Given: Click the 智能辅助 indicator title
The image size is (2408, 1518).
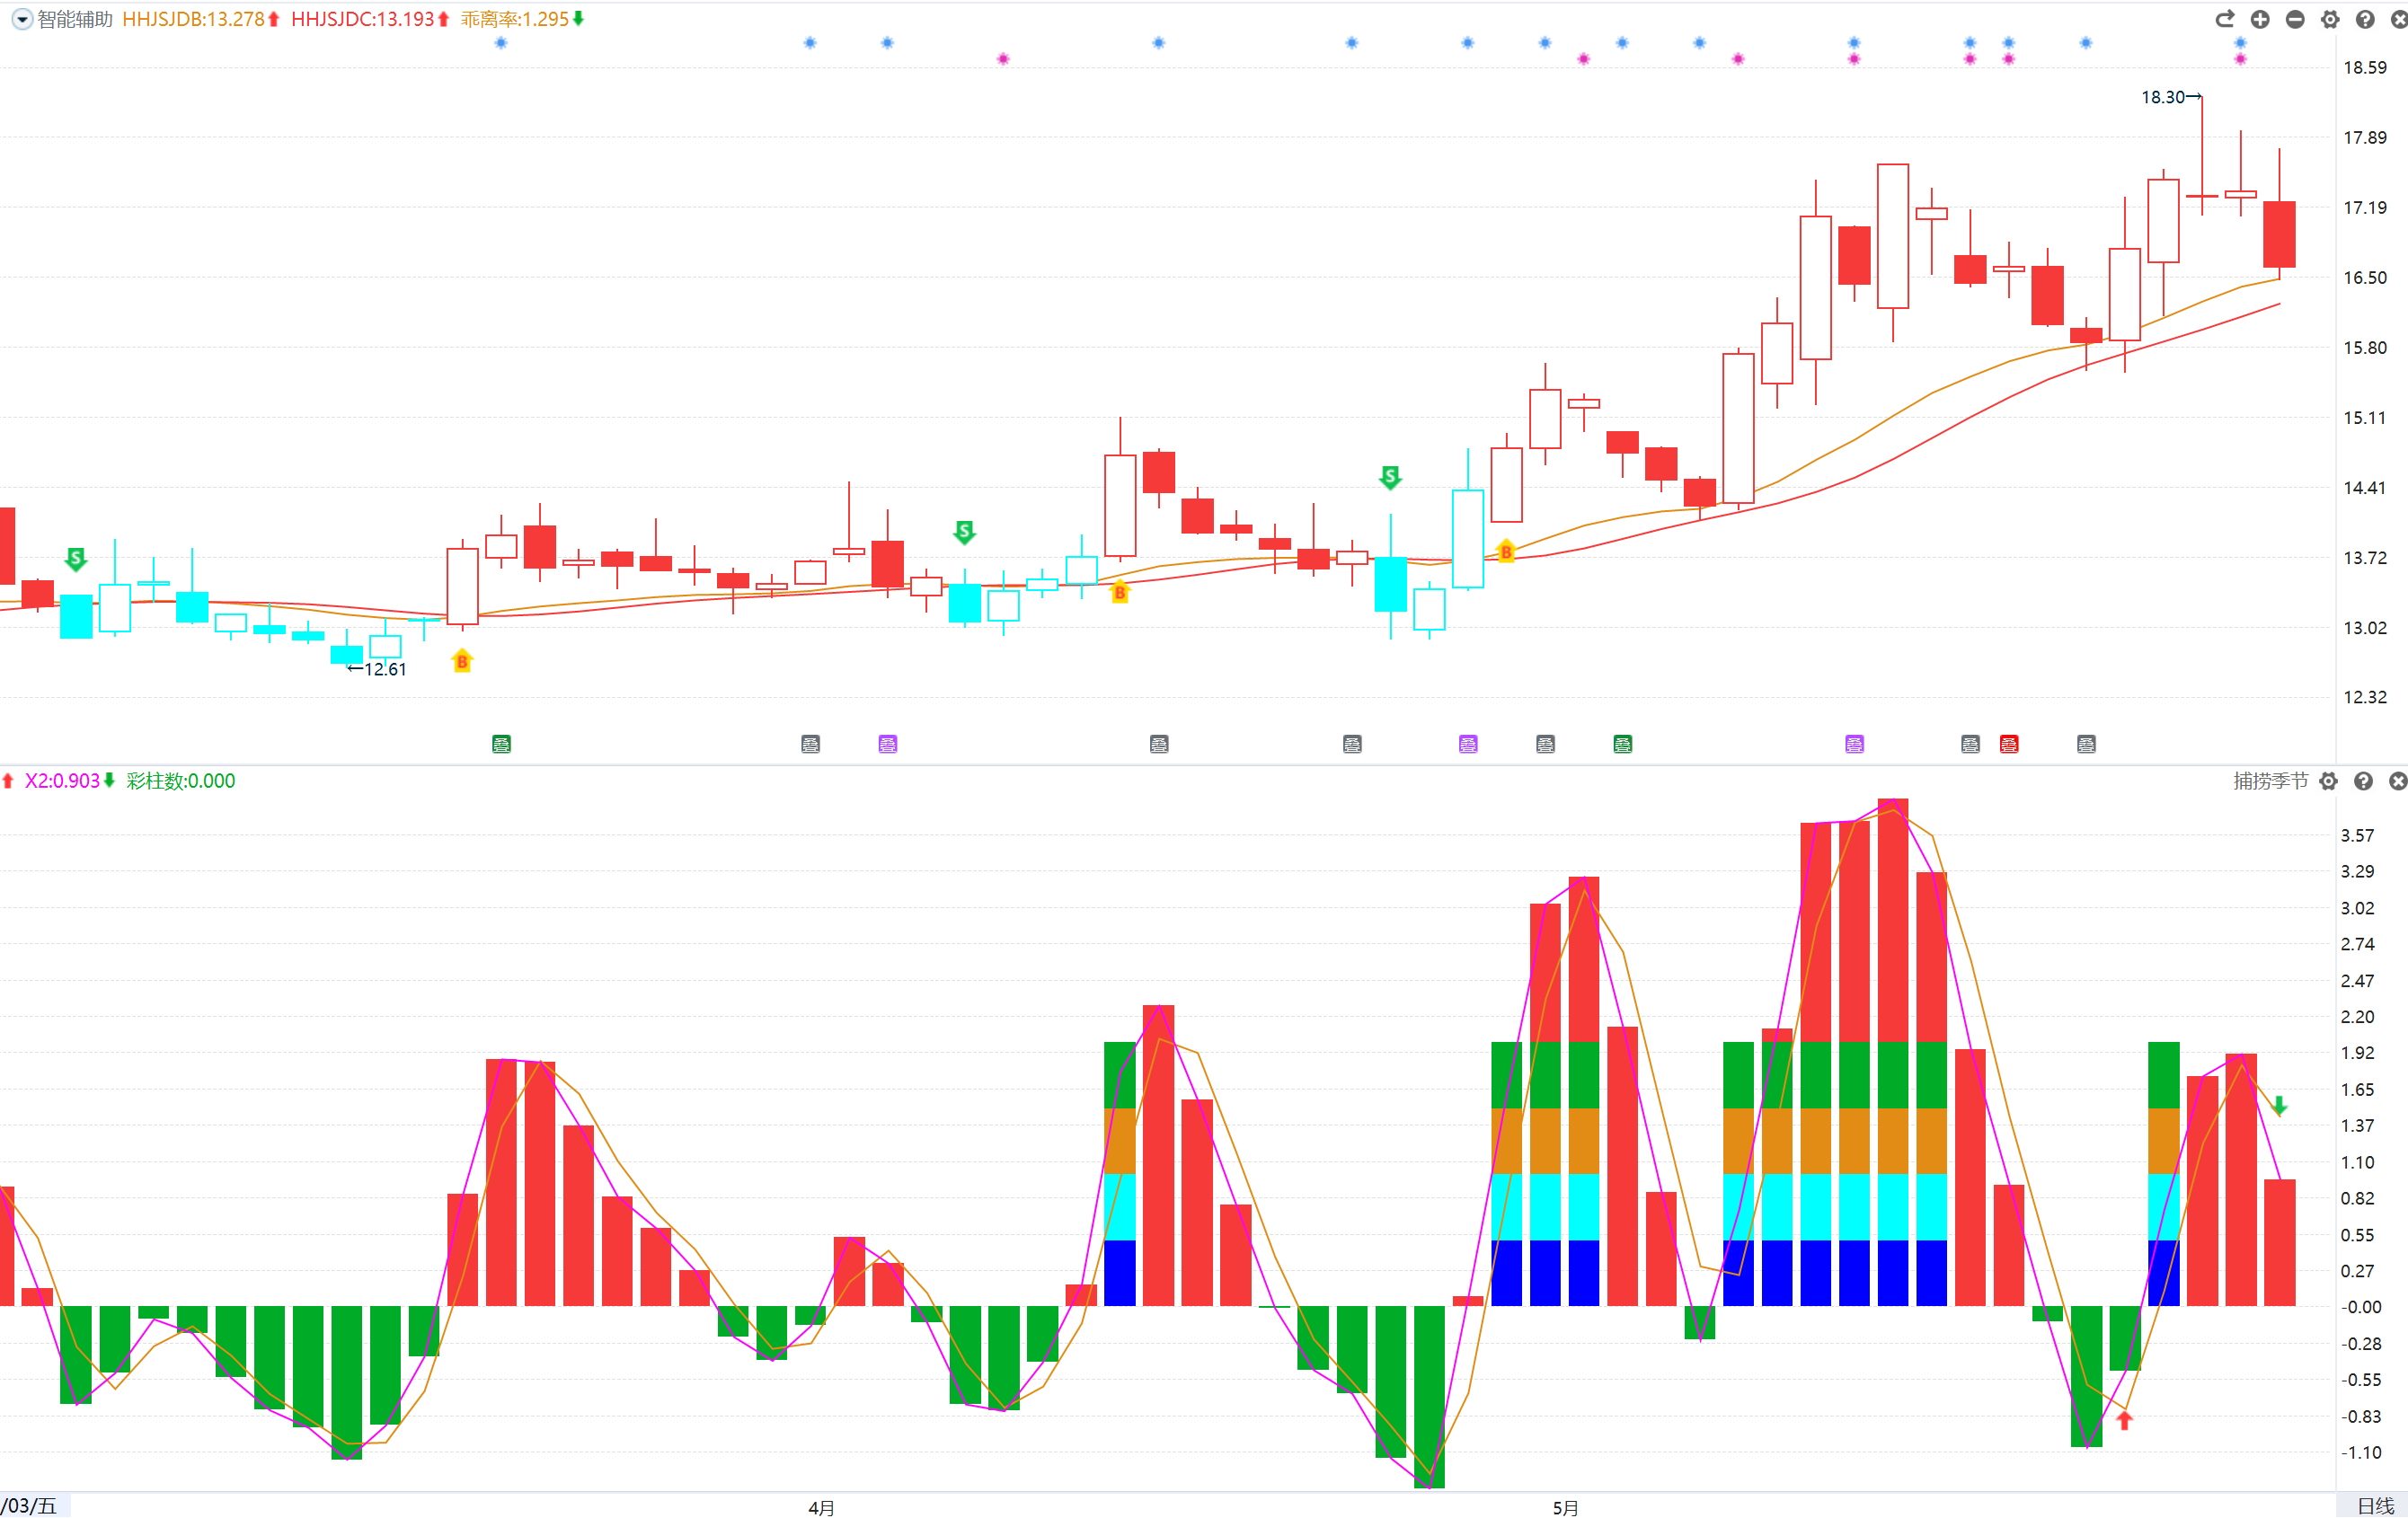Looking at the screenshot, I should (75, 19).
